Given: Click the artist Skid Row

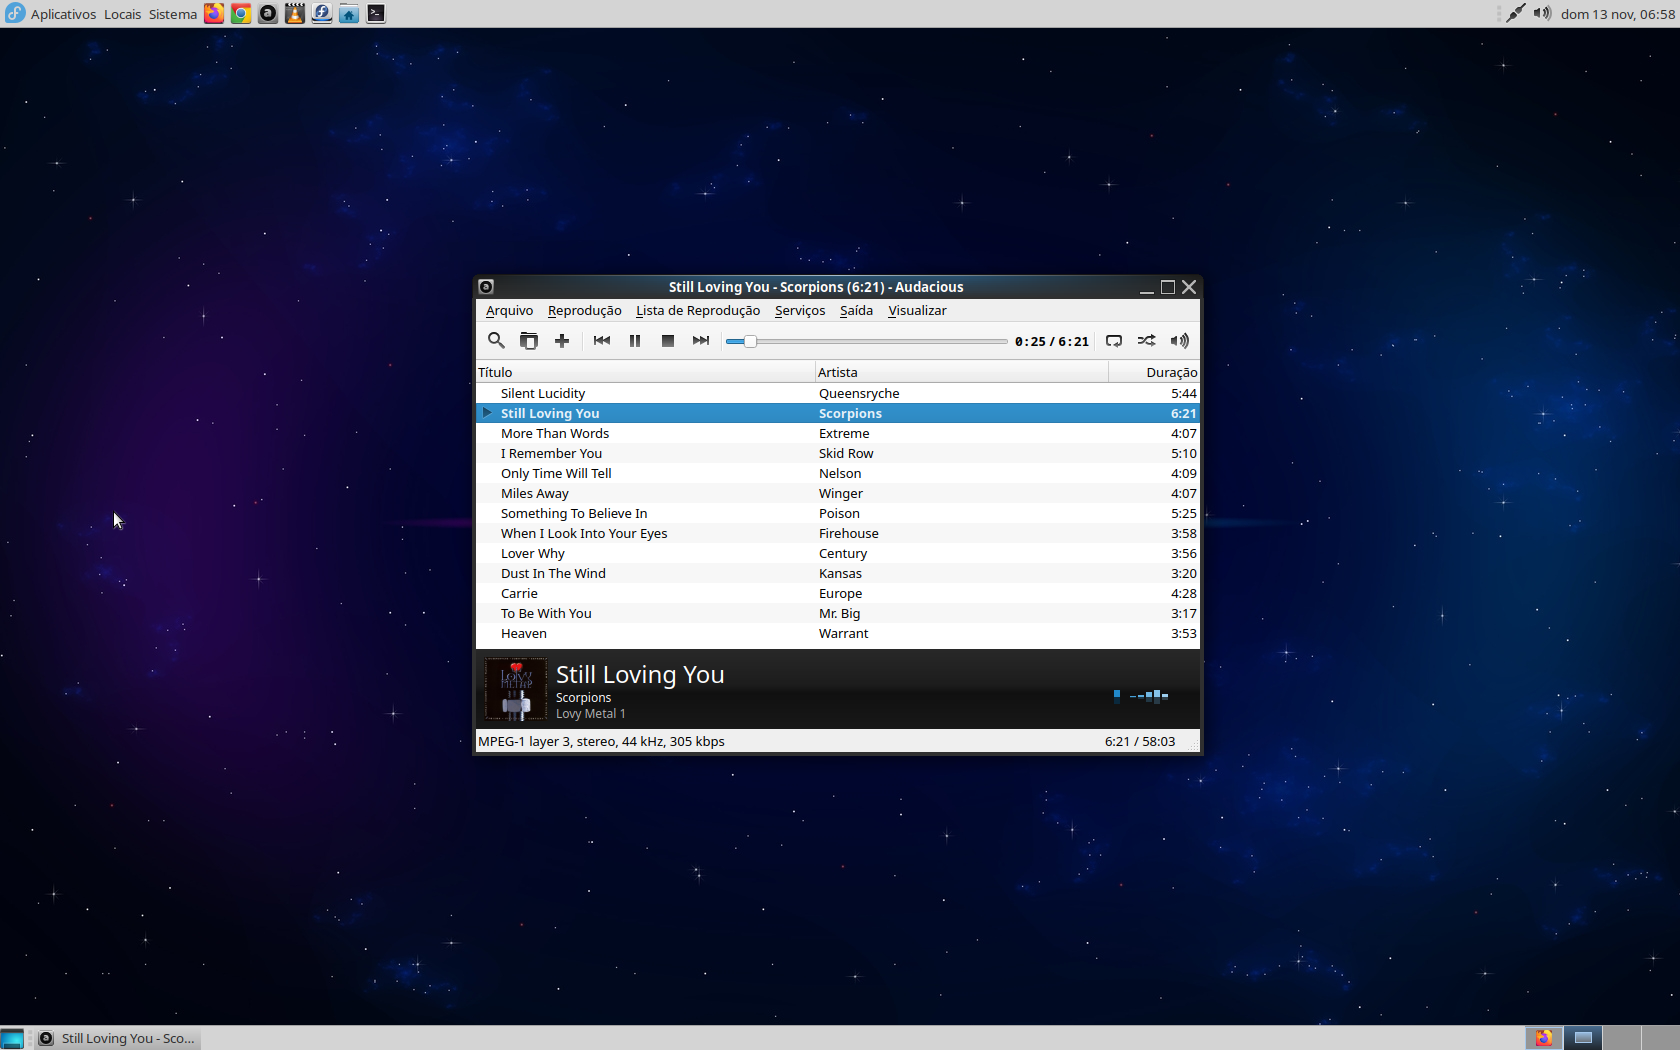Looking at the screenshot, I should click(x=846, y=454).
